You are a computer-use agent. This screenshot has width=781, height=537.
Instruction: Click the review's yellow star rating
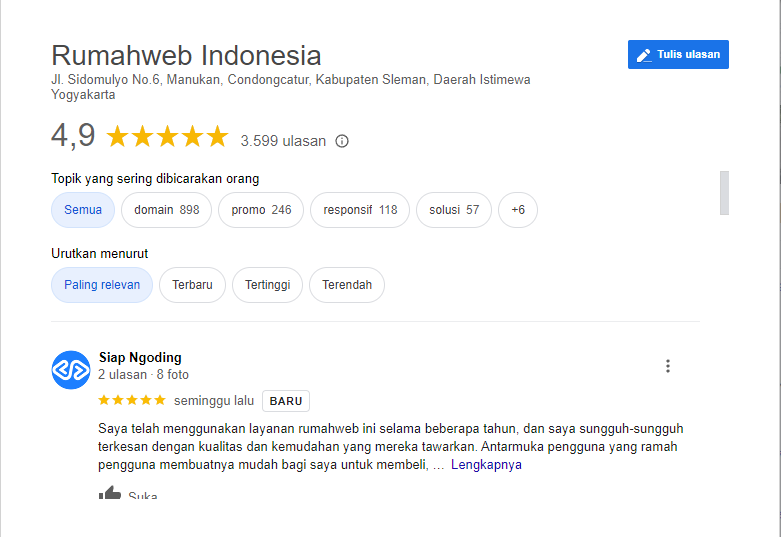132,400
